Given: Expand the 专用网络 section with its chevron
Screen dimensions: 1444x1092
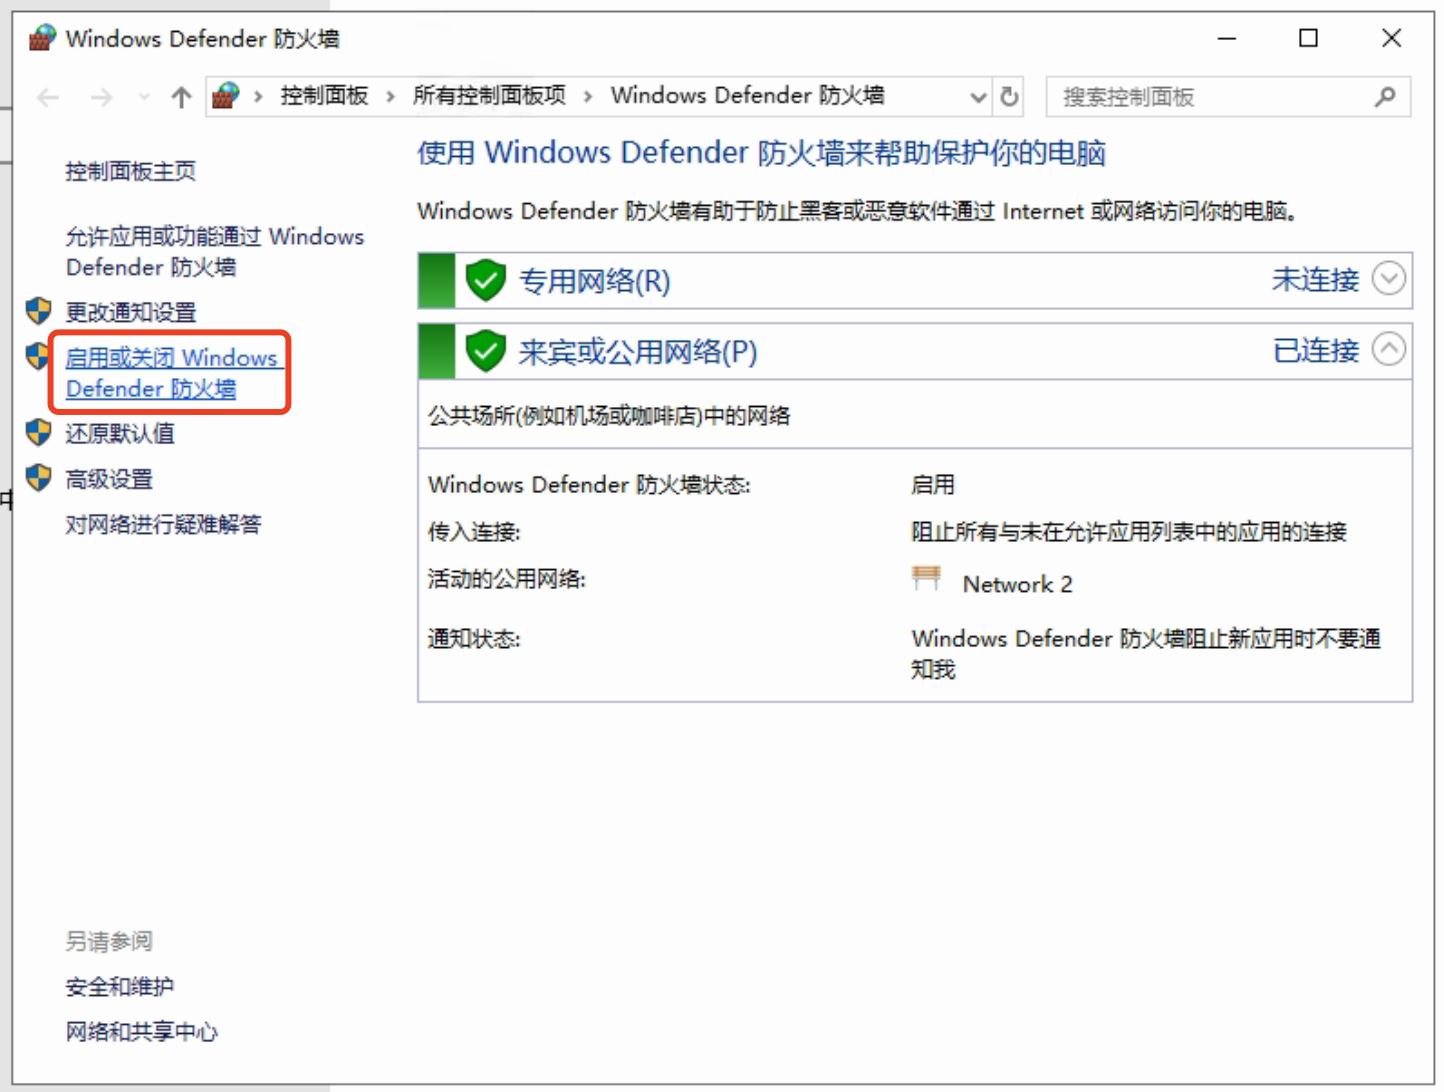Looking at the screenshot, I should [x=1389, y=278].
